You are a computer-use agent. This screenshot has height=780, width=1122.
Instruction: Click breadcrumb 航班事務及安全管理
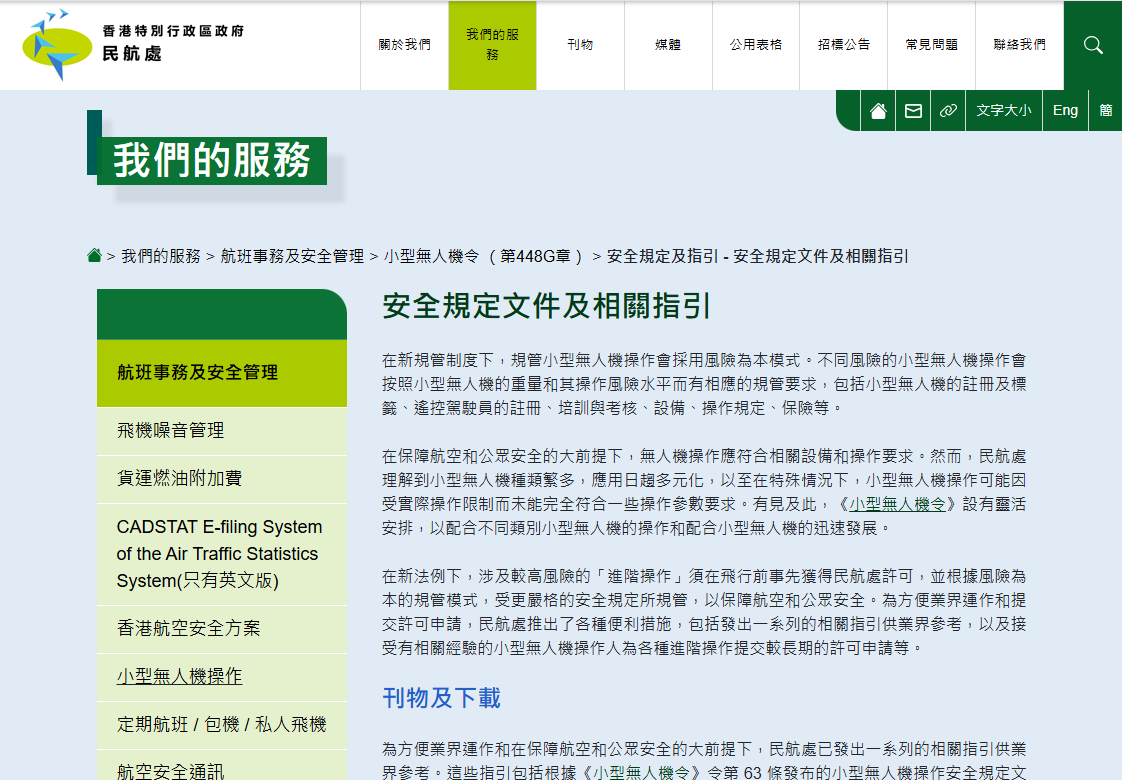click(x=292, y=256)
